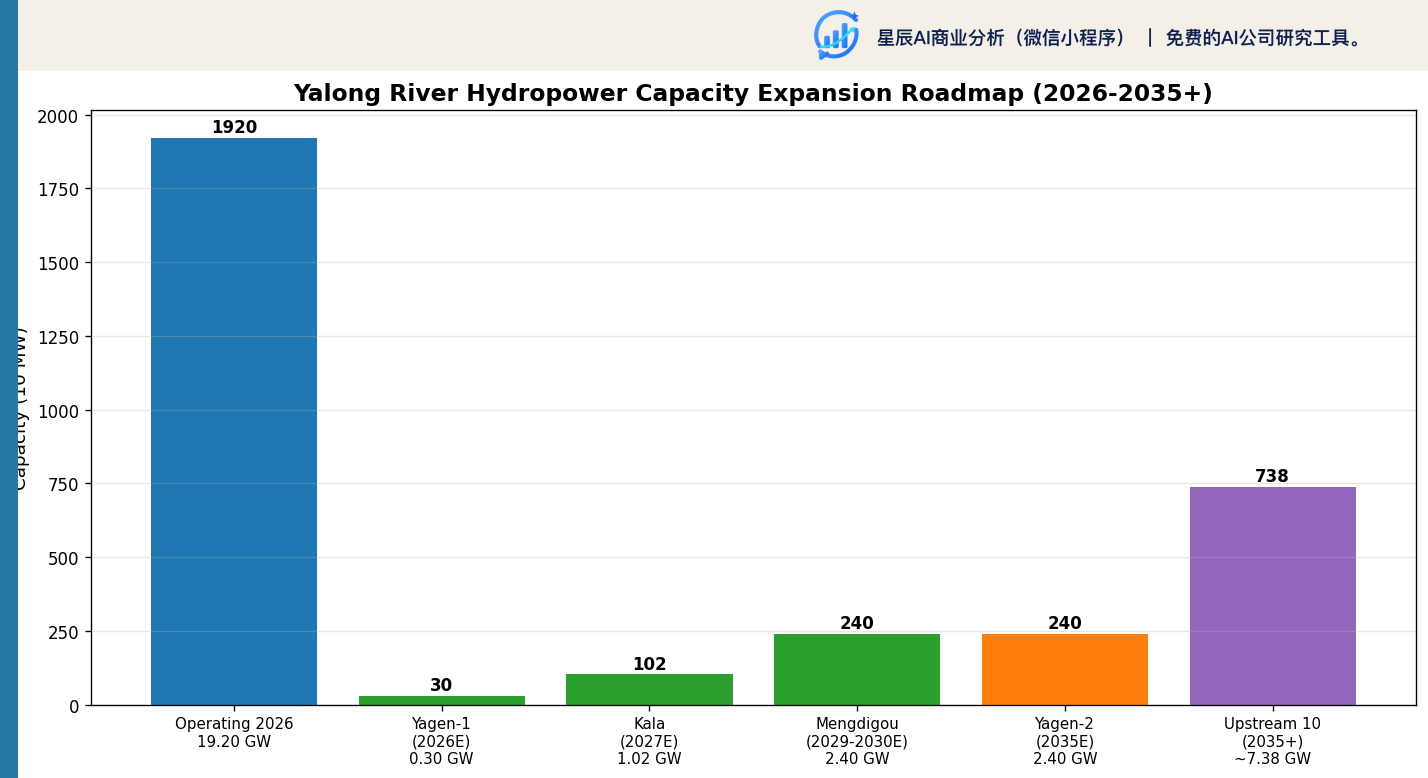Click the 1000 y-axis tick label
This screenshot has height=778, width=1428.
pos(59,411)
